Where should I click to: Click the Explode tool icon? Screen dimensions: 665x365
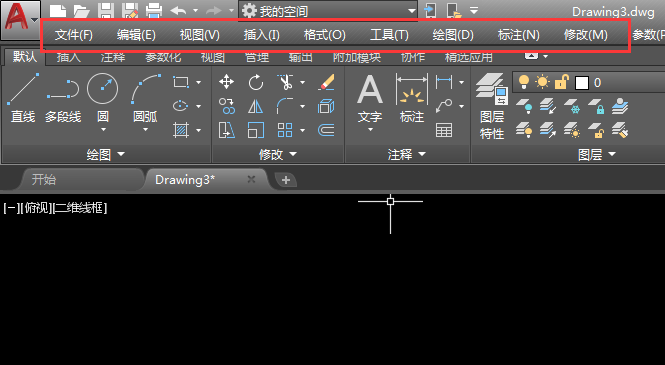(326, 106)
